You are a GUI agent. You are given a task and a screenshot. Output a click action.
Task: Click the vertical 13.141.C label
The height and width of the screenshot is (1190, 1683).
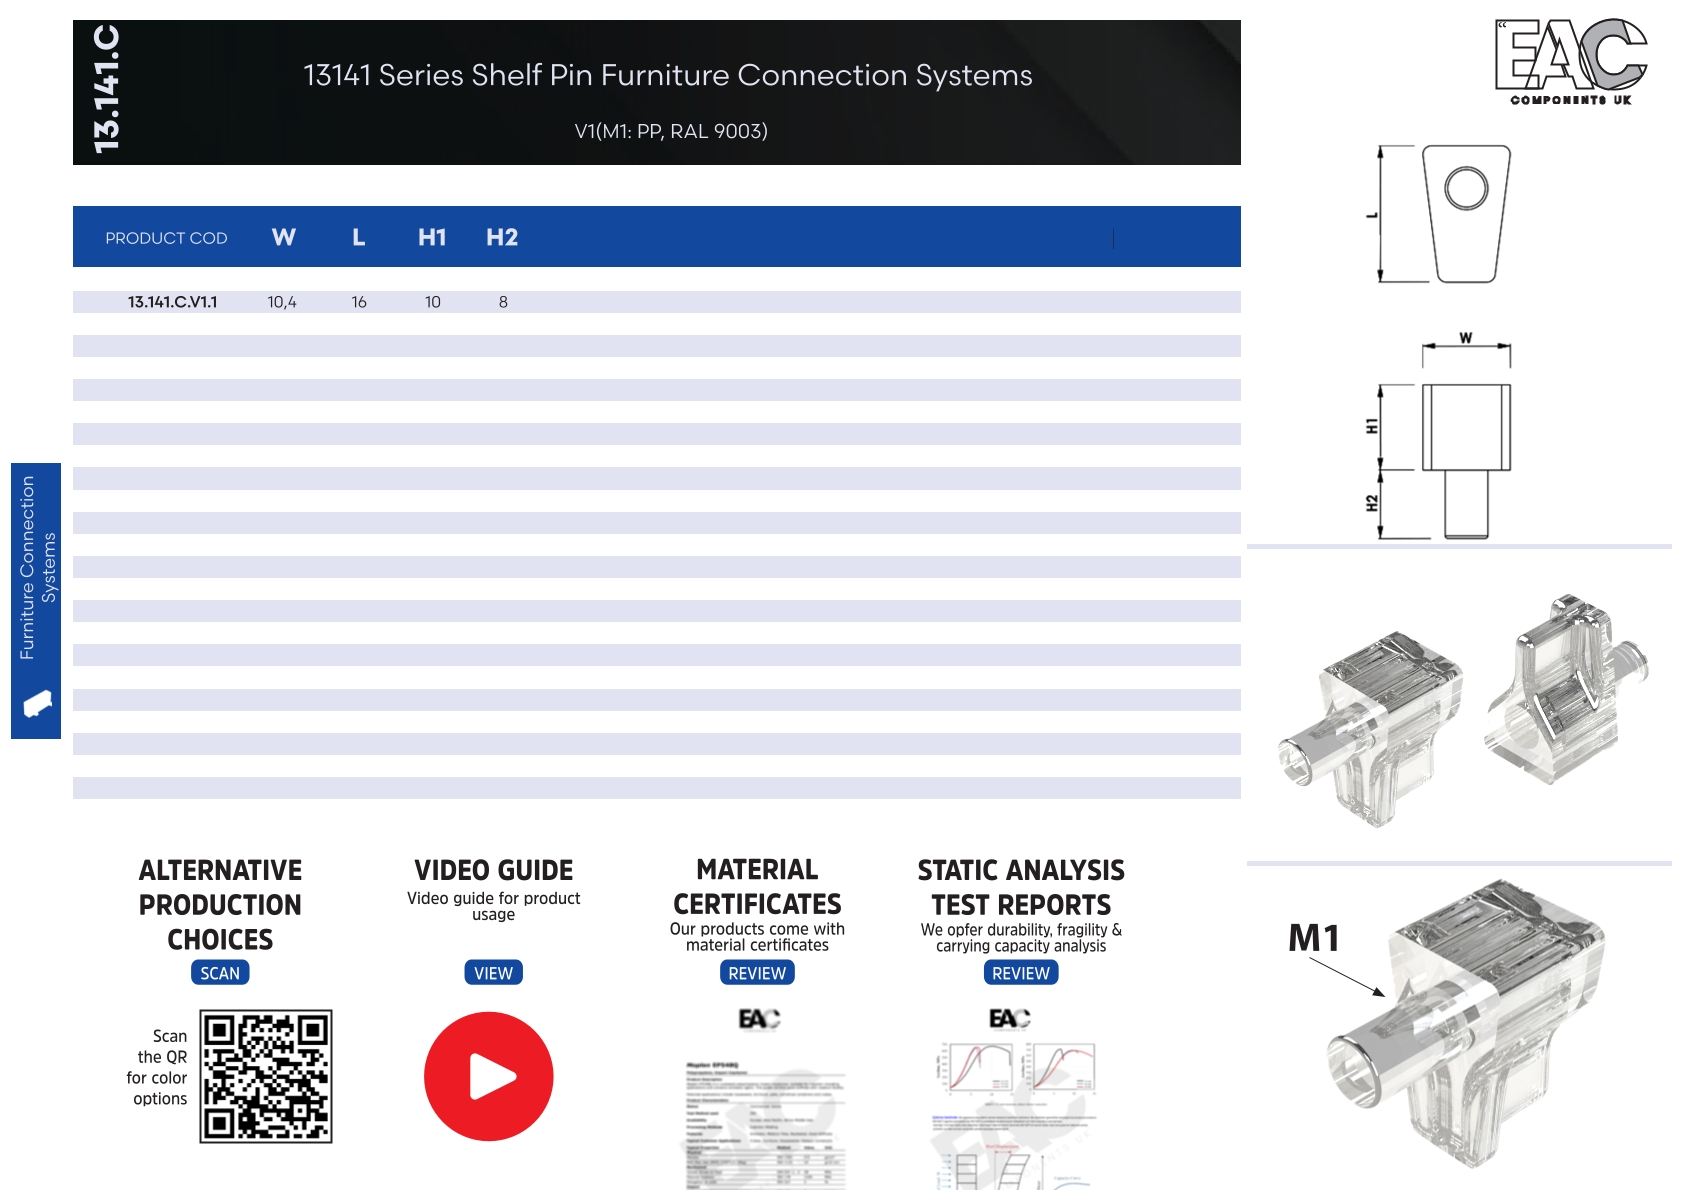pyautogui.click(x=106, y=90)
